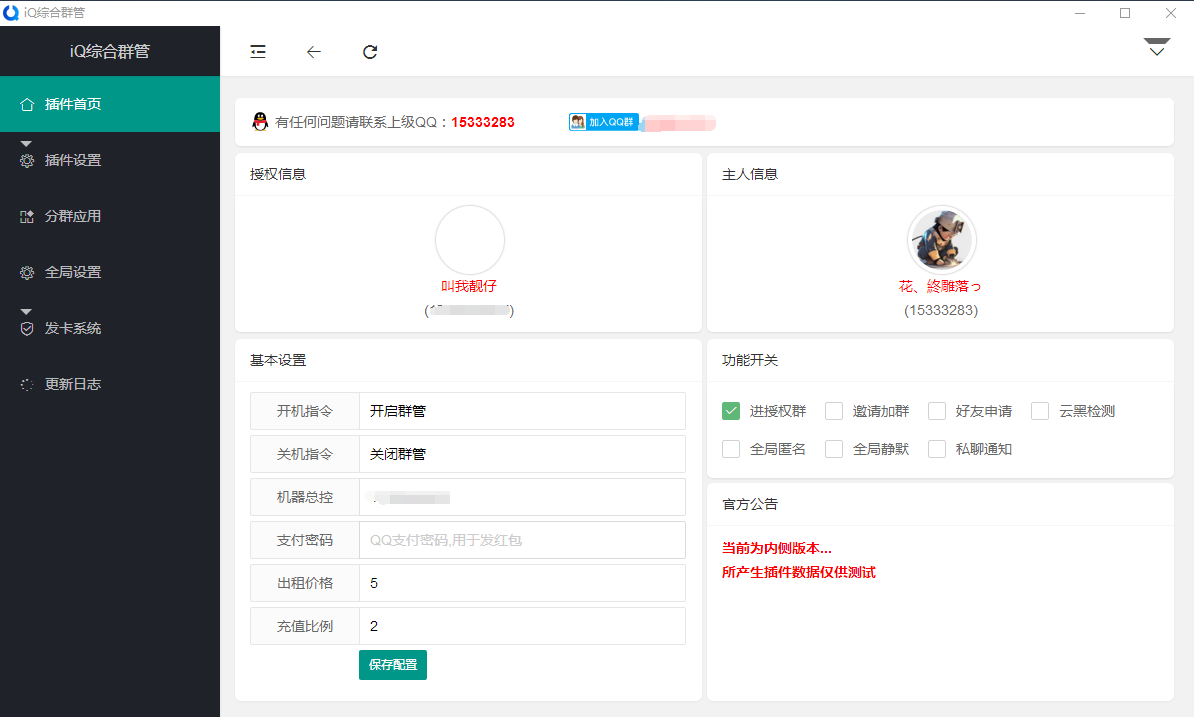The image size is (1194, 717).
Task: Click the red QQ number 15333283 link
Action: point(483,122)
